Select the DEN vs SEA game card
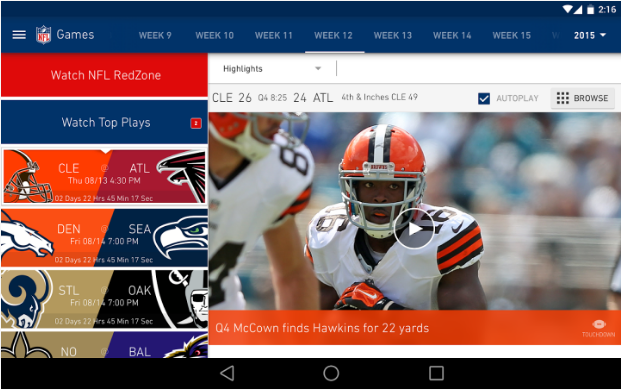621x390 pixels. pos(105,238)
